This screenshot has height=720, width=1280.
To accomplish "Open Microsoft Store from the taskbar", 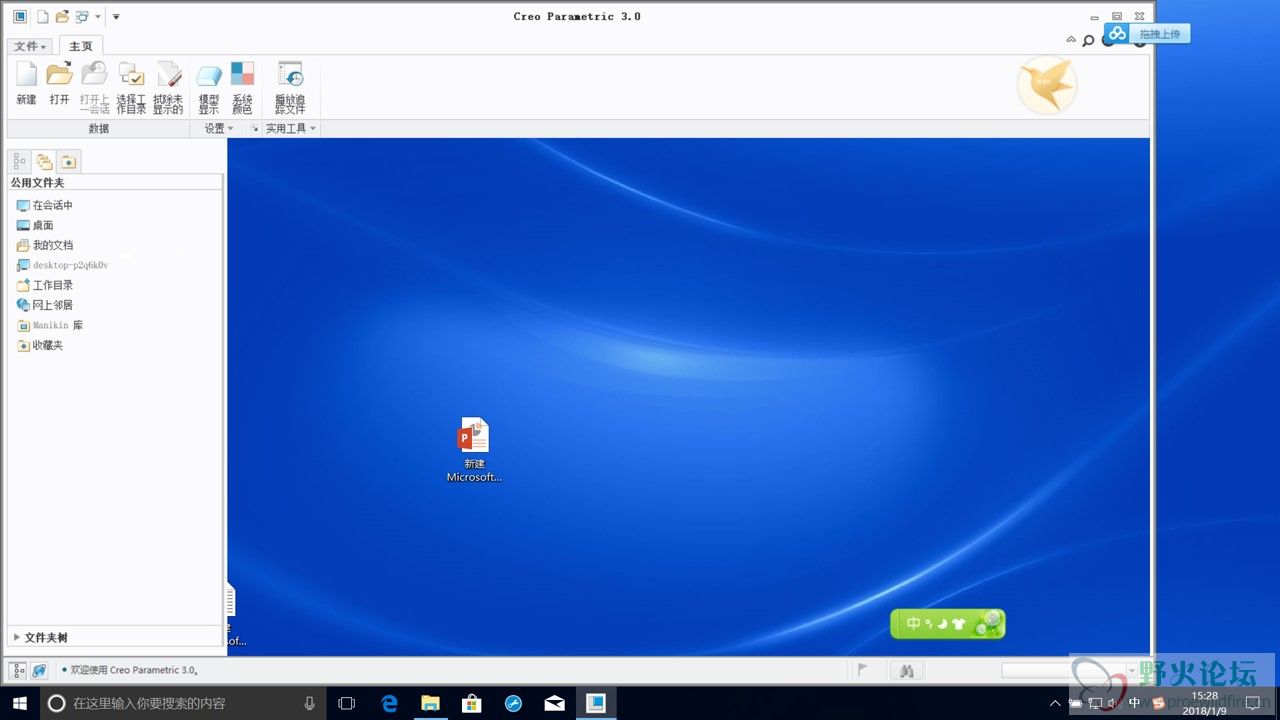I will pos(472,703).
